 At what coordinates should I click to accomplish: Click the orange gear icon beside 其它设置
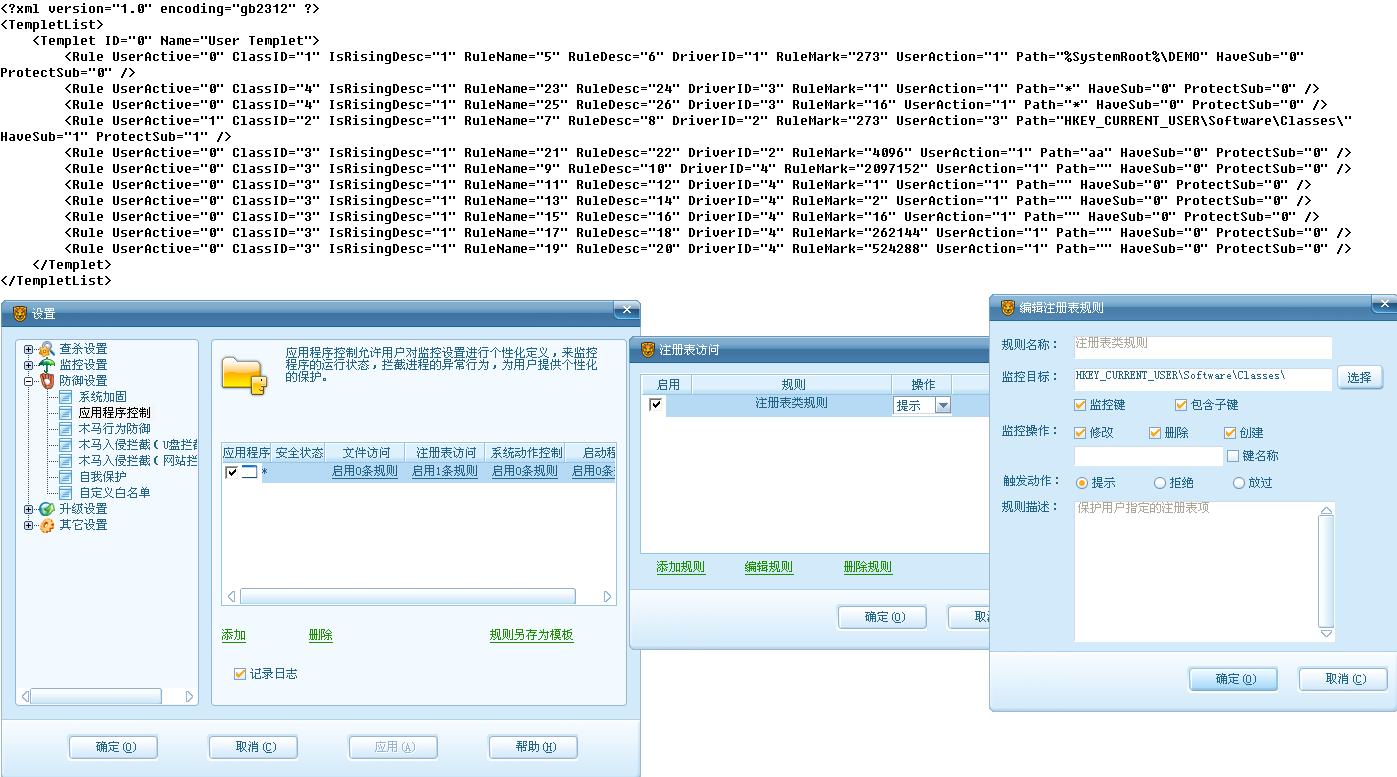47,525
